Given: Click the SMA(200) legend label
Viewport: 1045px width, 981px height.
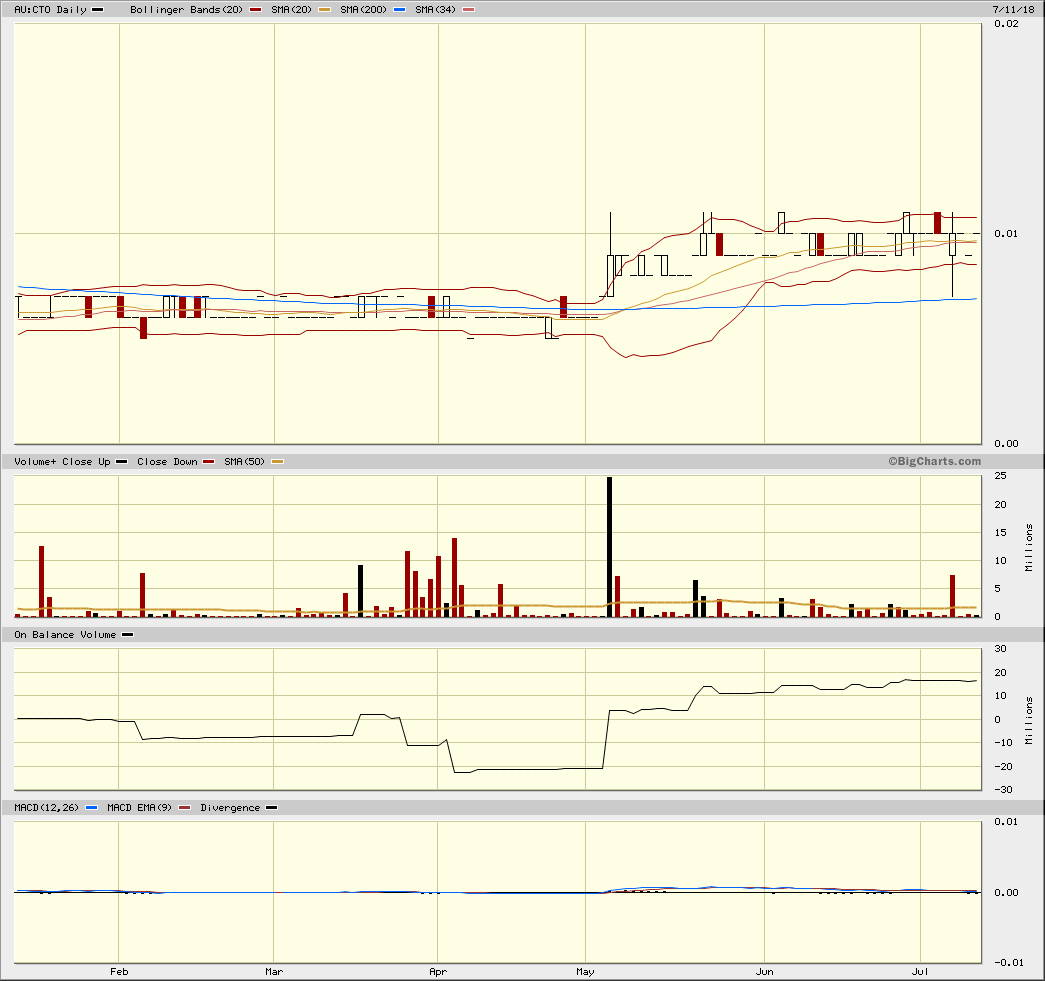Looking at the screenshot, I should click(363, 9).
